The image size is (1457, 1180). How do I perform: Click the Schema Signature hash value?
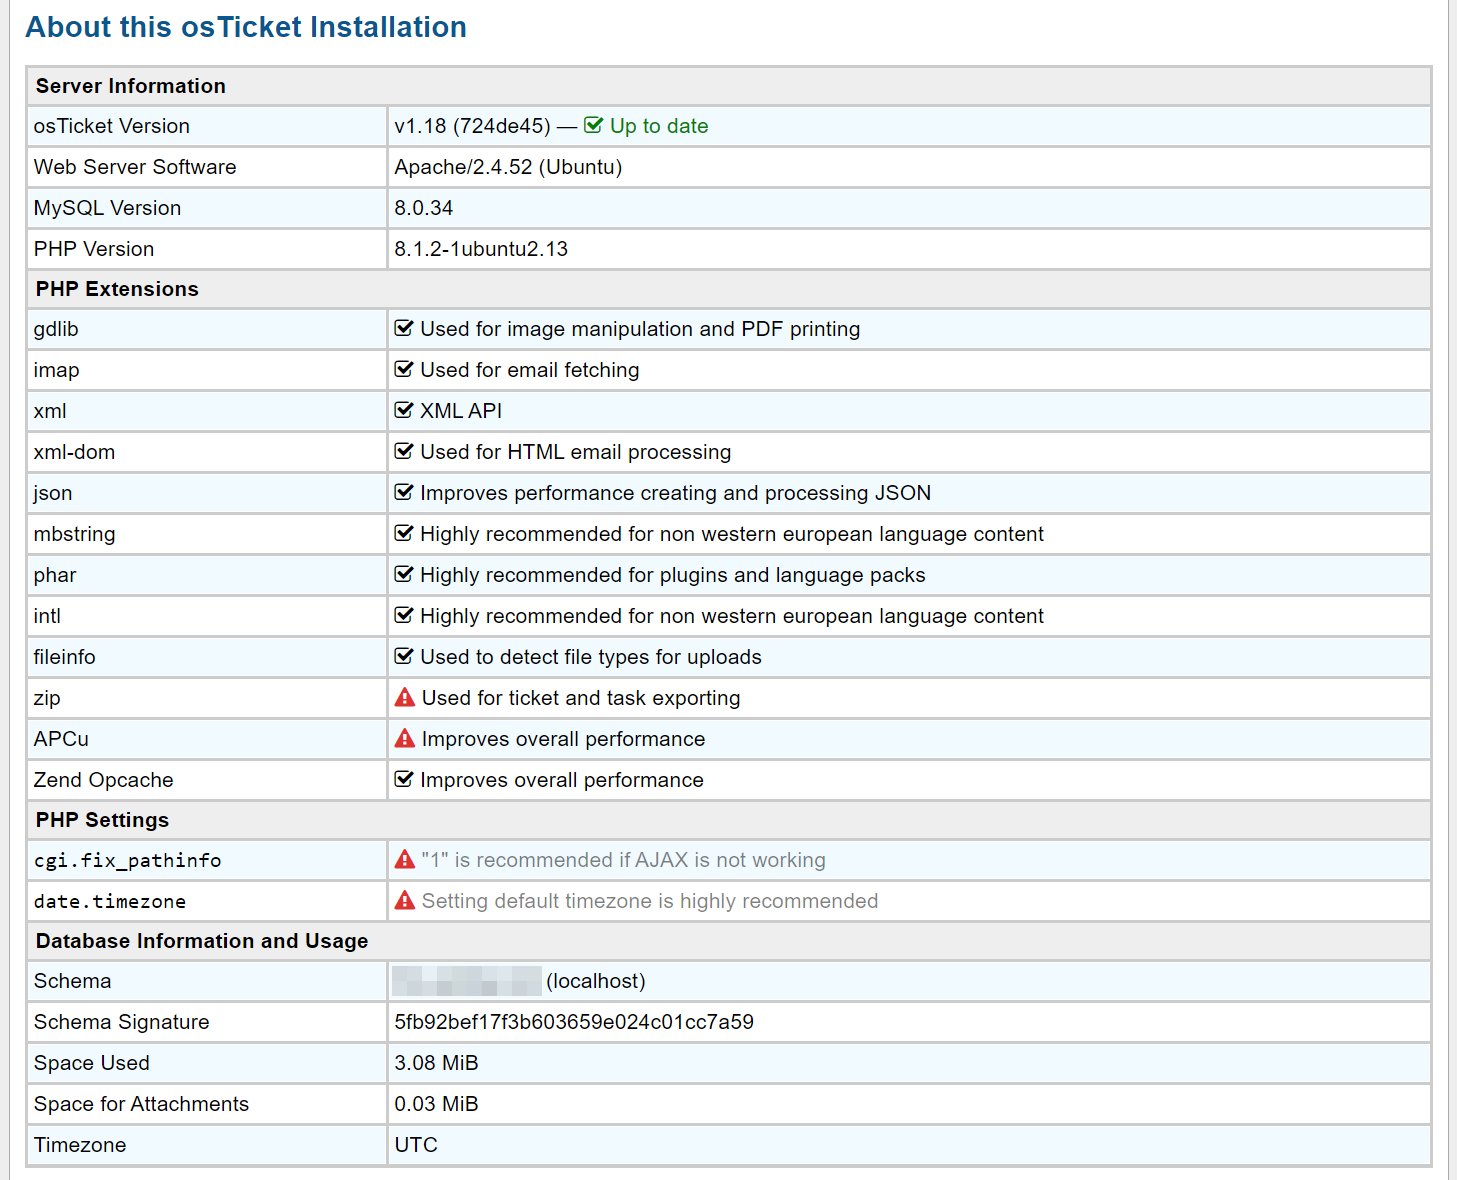574,1022
